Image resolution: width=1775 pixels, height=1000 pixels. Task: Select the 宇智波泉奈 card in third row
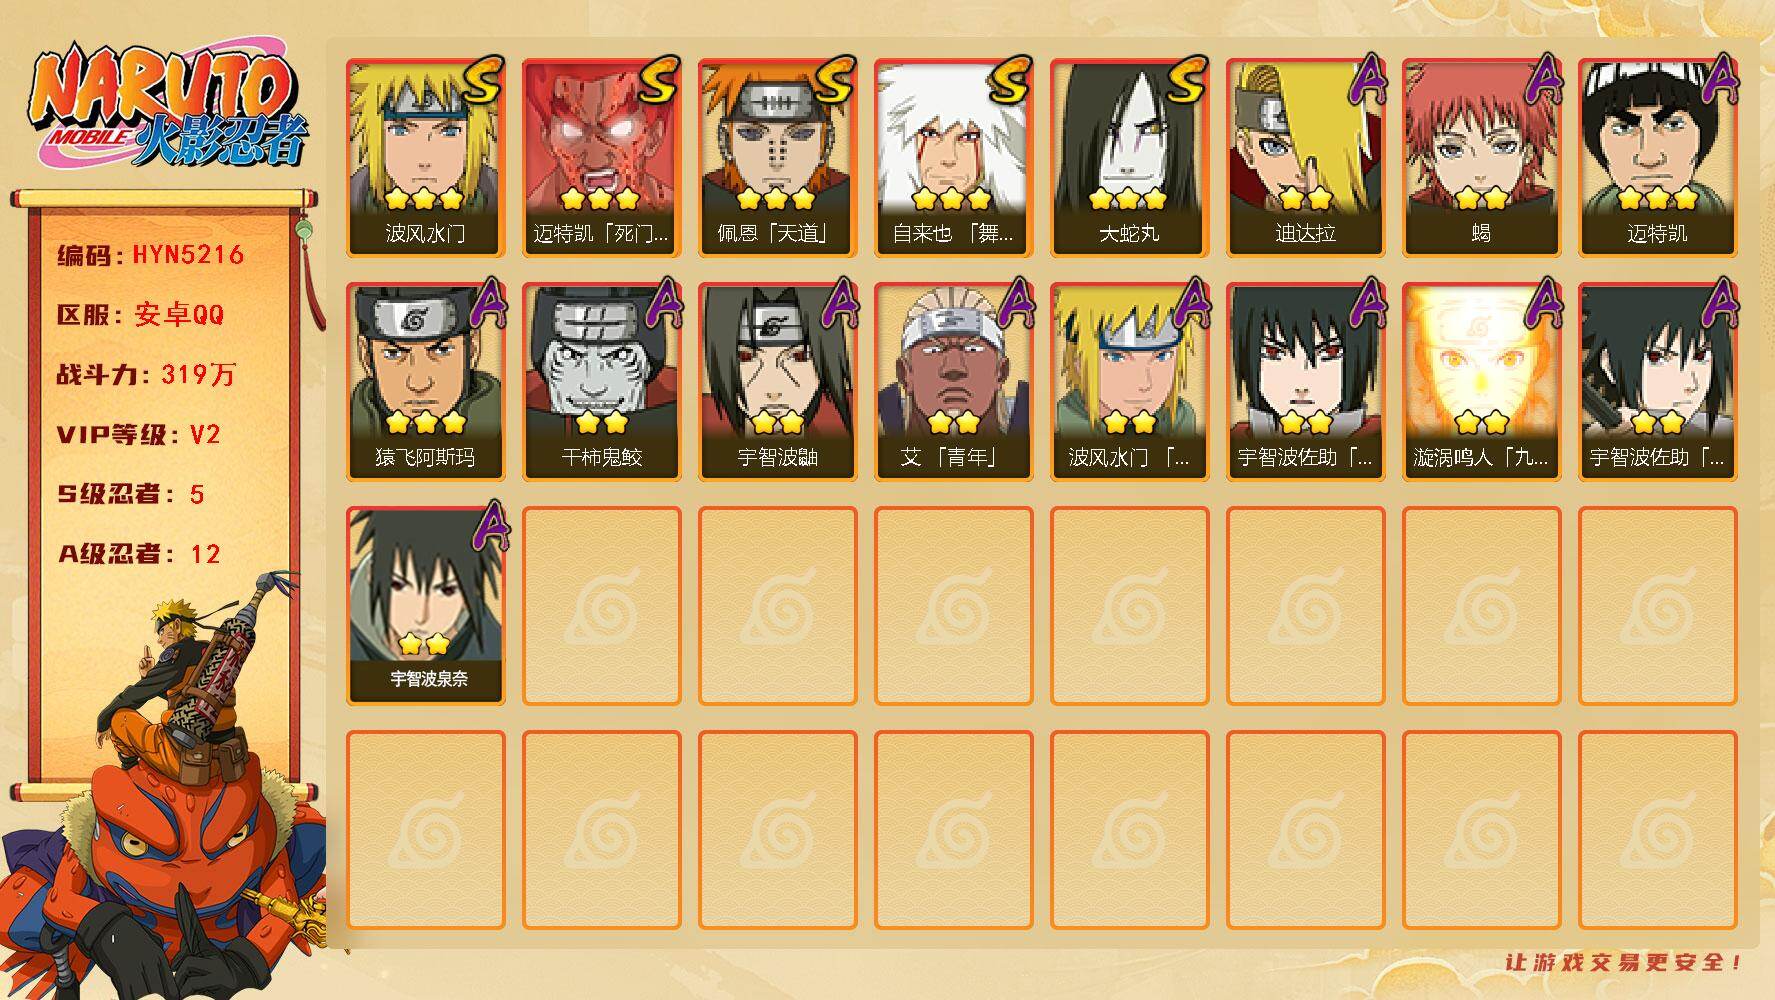(425, 606)
